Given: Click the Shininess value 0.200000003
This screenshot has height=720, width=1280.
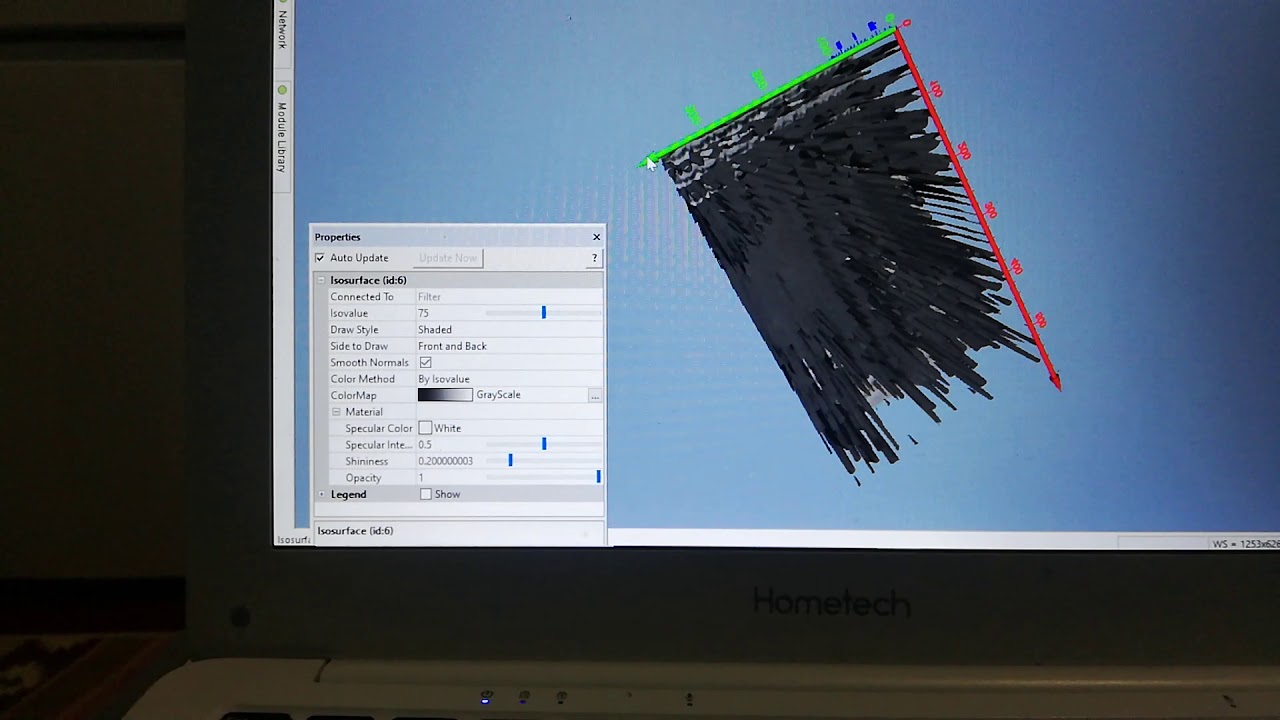Looking at the screenshot, I should 446,461.
